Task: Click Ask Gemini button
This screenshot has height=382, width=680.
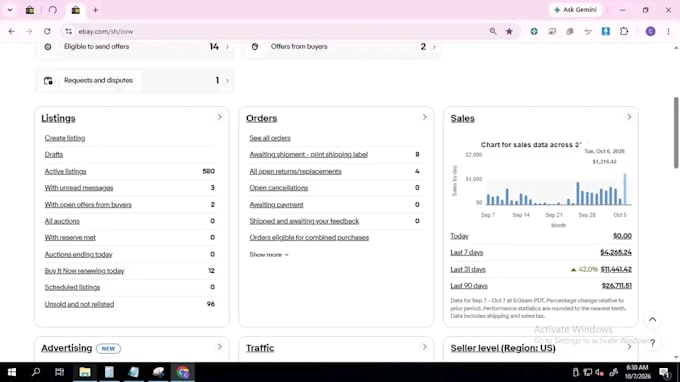Action: 575,10
